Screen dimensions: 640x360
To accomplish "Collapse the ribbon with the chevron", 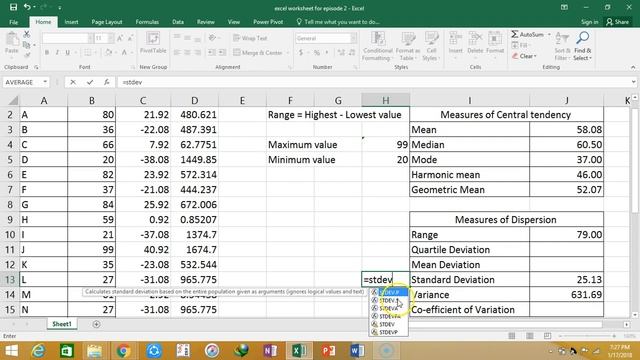I will 633,67.
